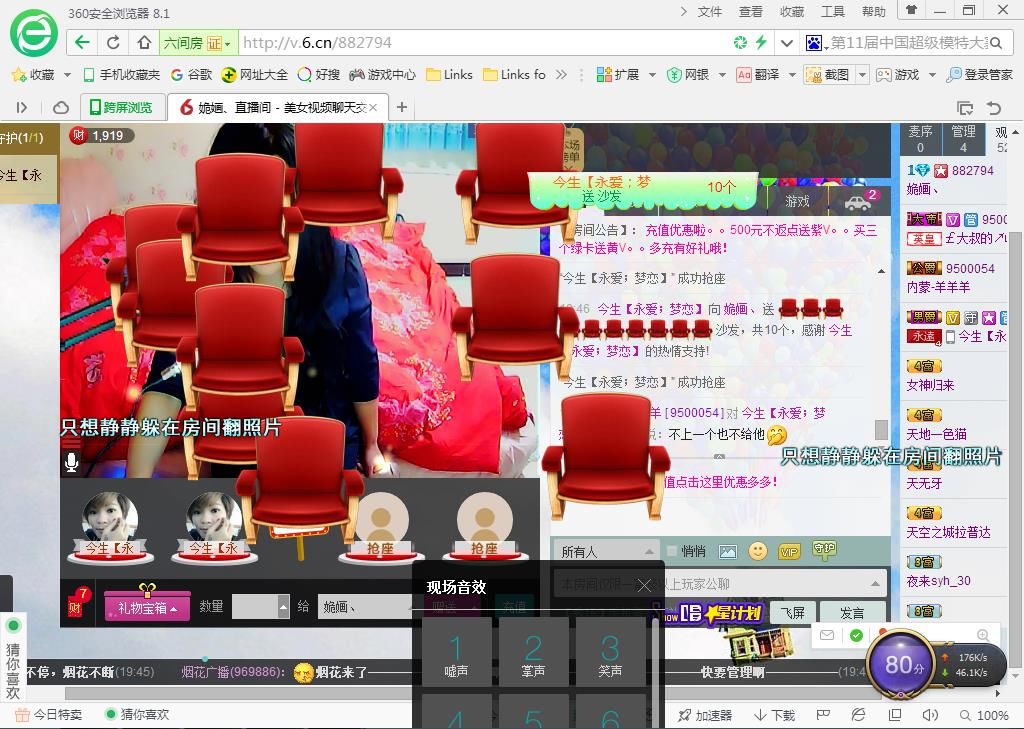
Task: Switch to the 跨屏浏览 tab
Action: tap(122, 107)
